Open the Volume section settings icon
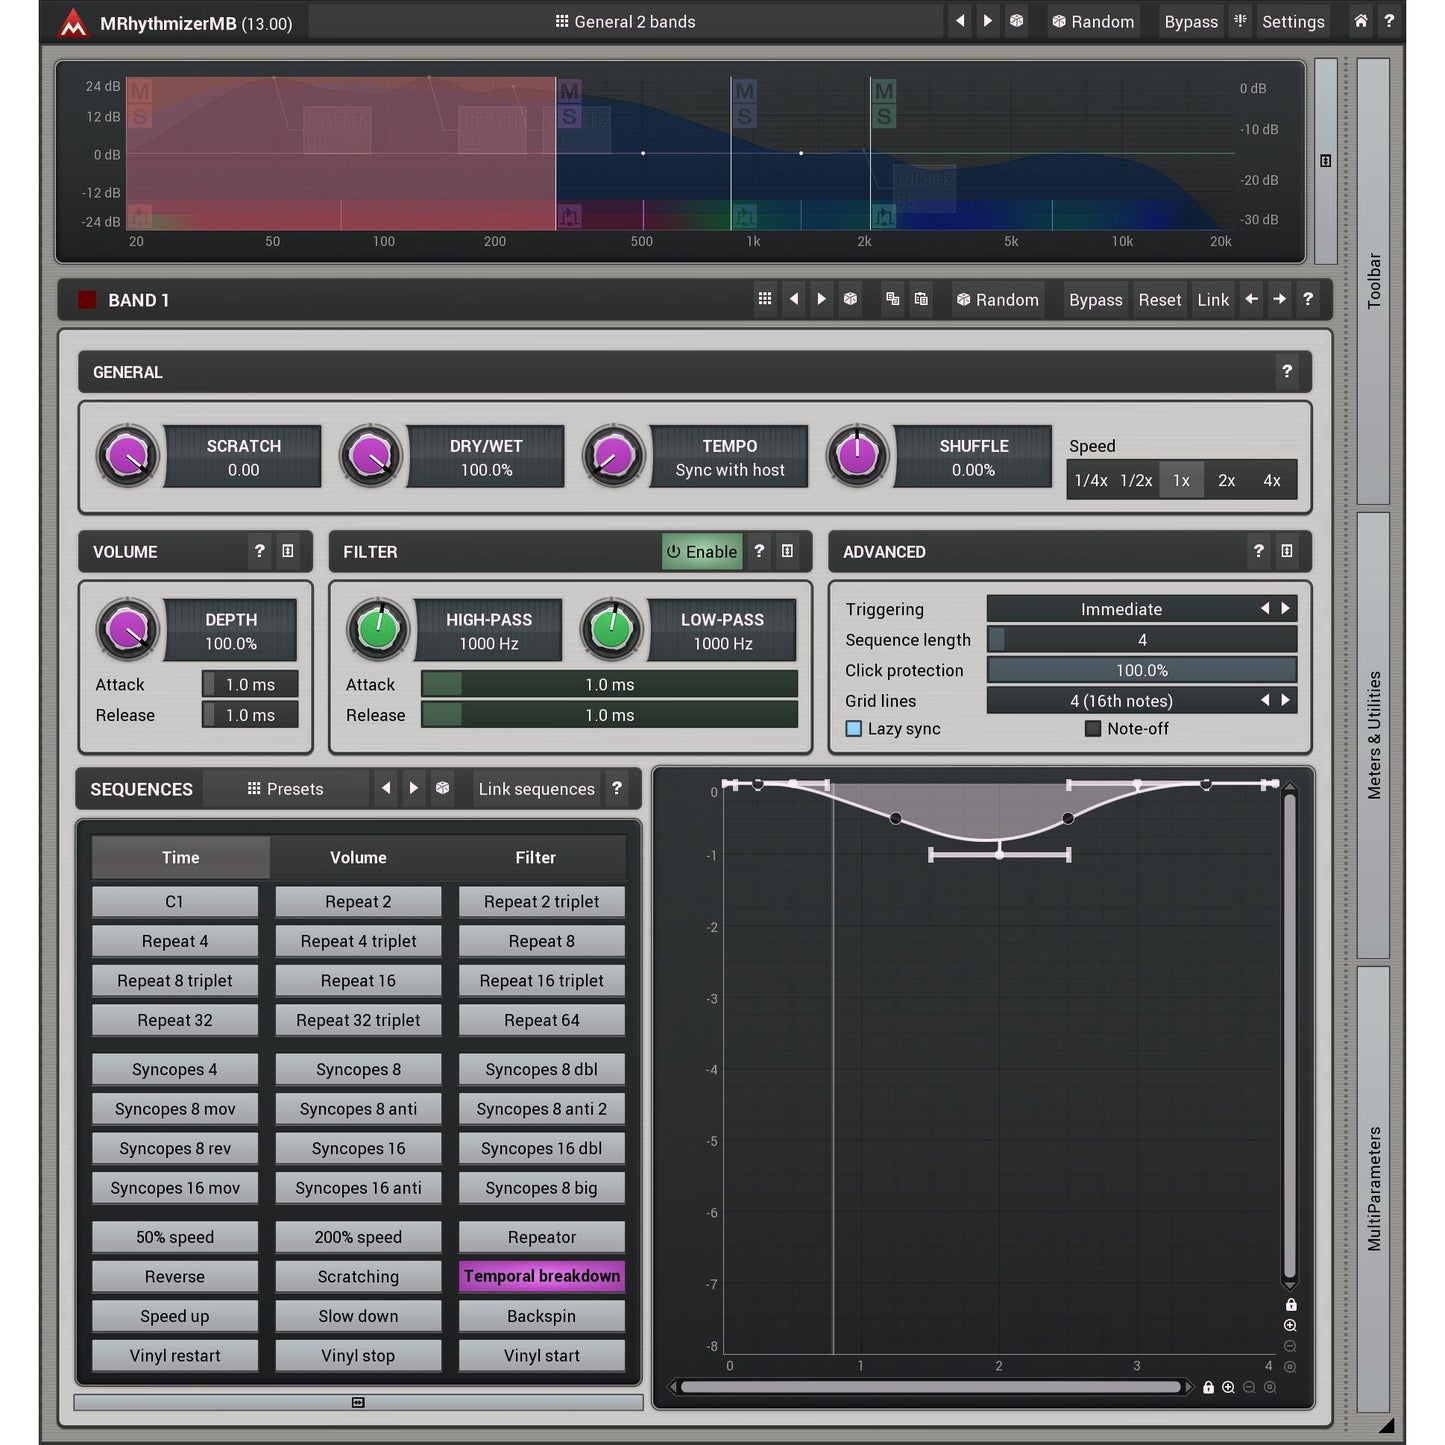This screenshot has height=1445, width=1445. 288,551
